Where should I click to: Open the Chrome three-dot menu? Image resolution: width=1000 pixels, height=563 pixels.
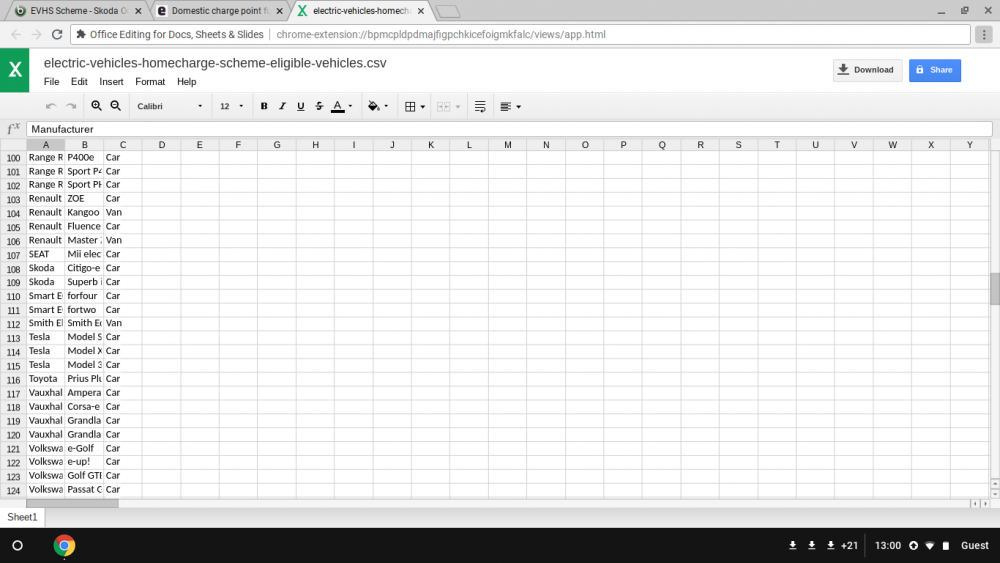(x=984, y=34)
